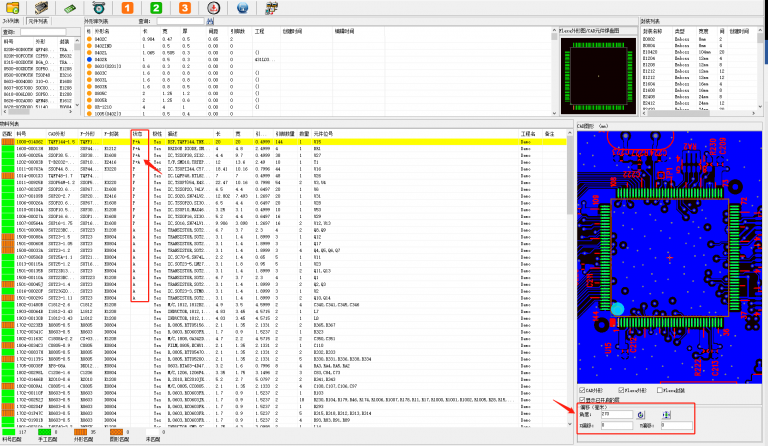Image resolution: width=768 pixels, height=446 pixels.
Task: Click the orange legend swatch labeled 35
Action: [x=80, y=432]
